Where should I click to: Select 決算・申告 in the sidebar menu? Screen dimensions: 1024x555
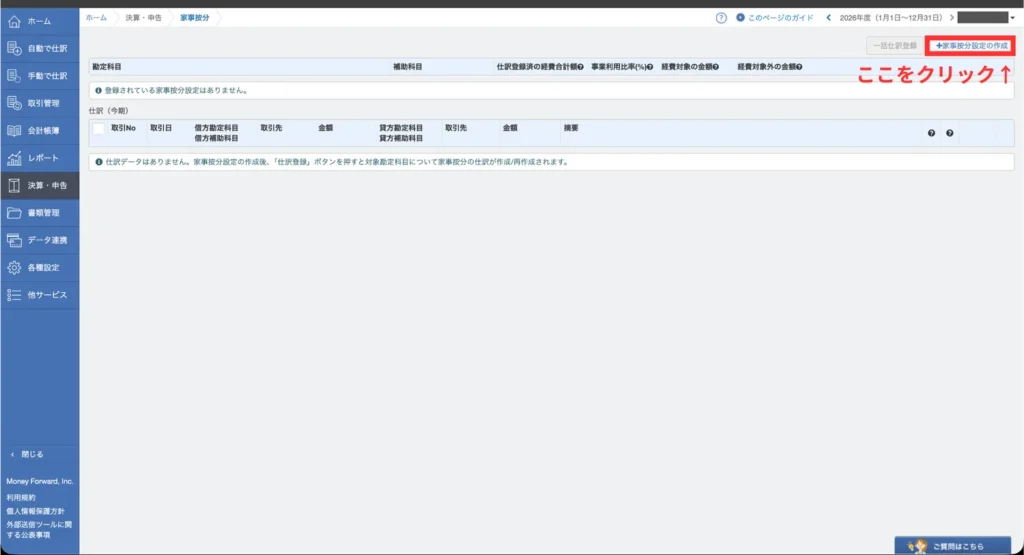40,186
